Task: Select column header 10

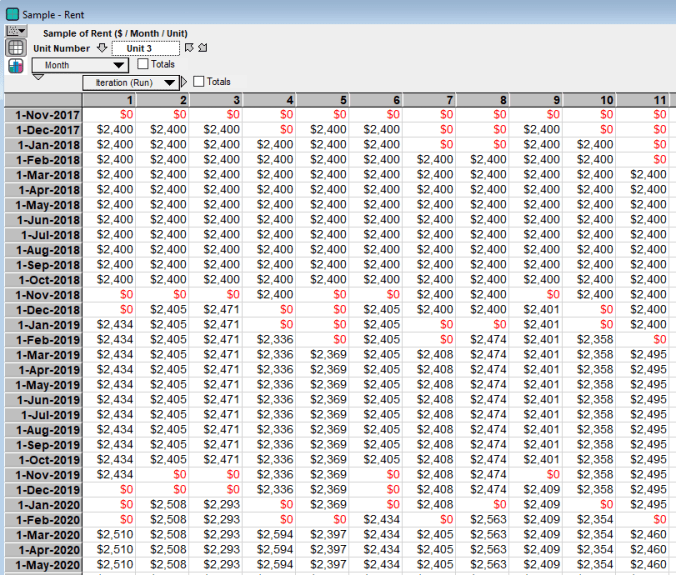Action: [x=590, y=100]
